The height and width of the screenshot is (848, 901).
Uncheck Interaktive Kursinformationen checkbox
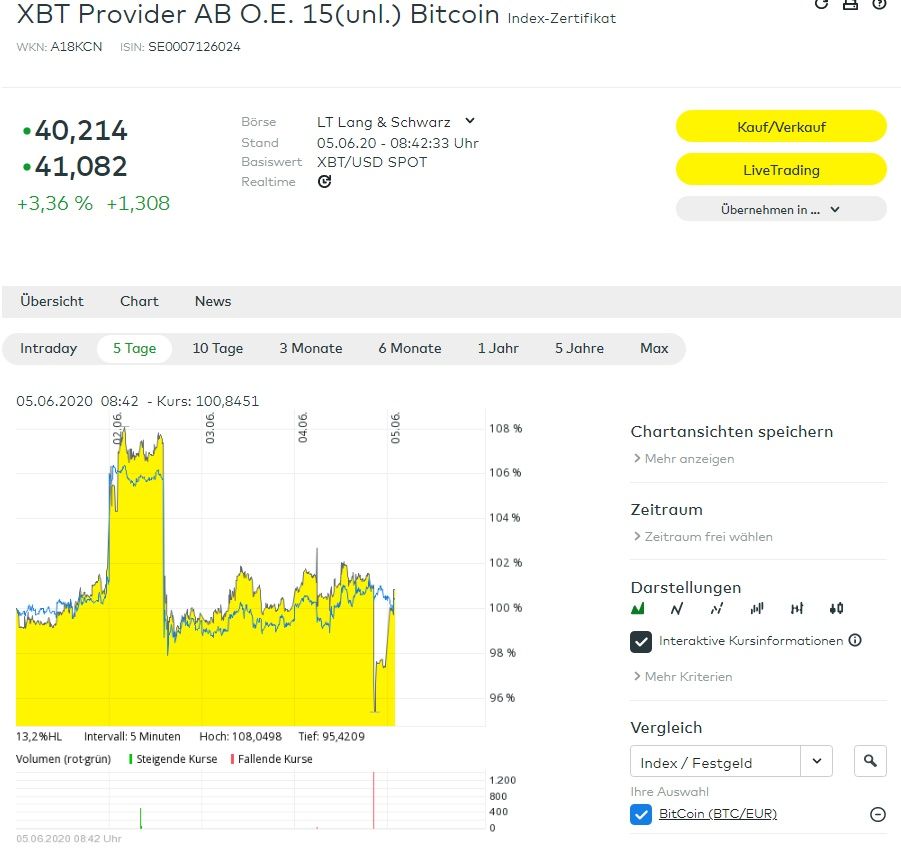point(641,641)
